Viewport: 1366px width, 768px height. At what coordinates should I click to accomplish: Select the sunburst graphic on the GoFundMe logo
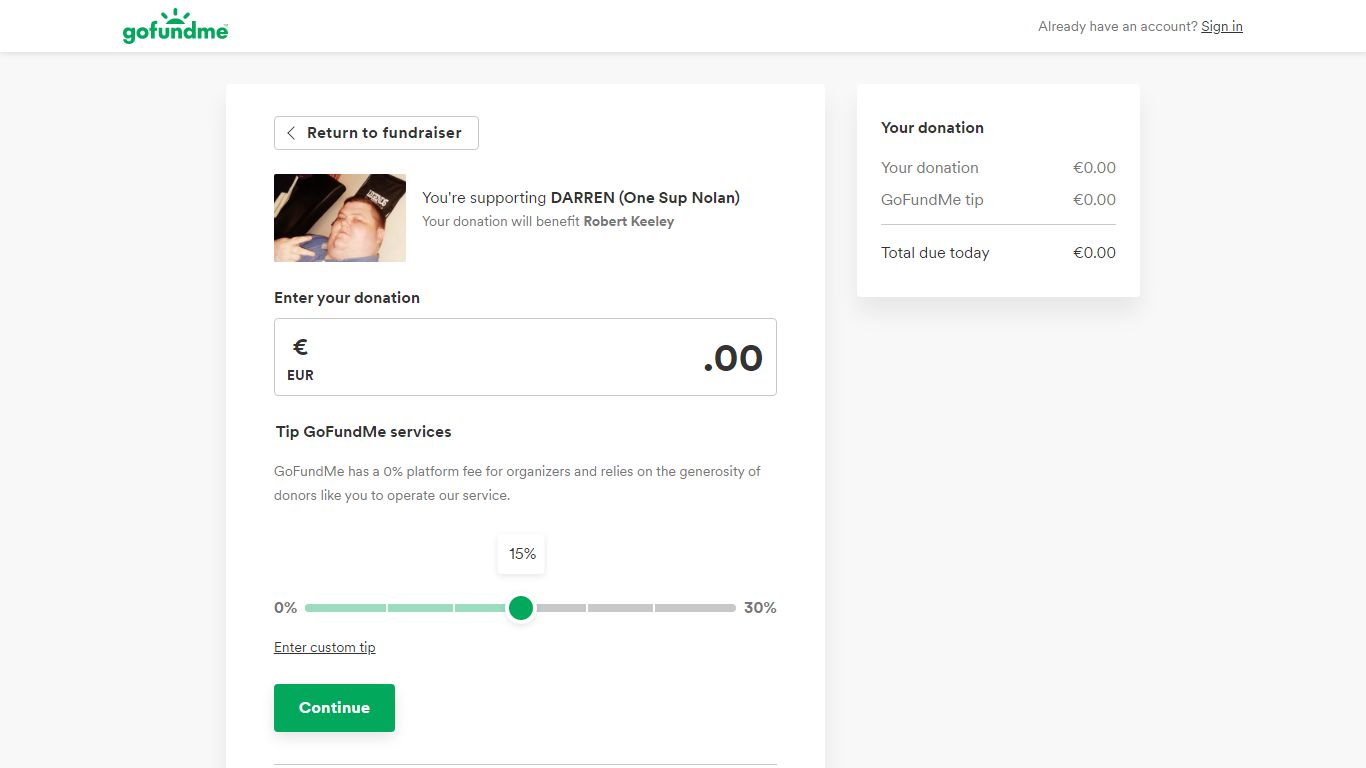tap(175, 16)
